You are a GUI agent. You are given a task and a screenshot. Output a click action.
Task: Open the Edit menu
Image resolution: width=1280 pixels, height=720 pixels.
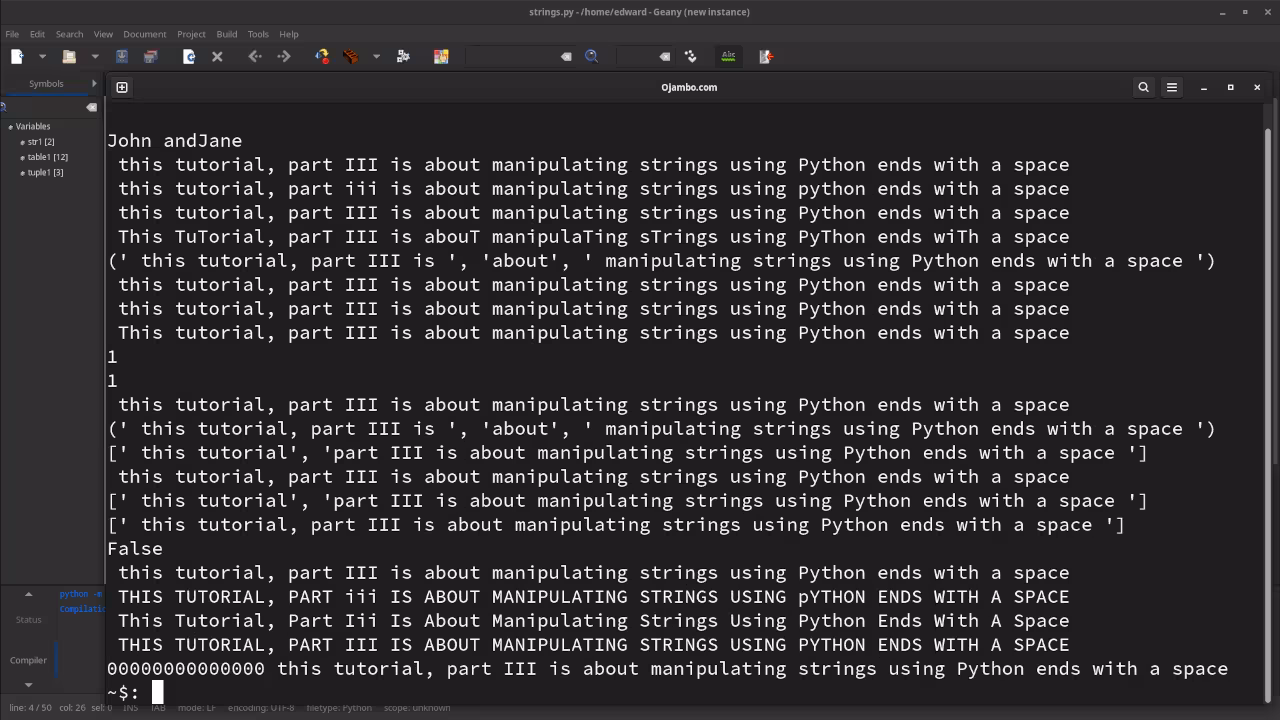tap(37, 34)
